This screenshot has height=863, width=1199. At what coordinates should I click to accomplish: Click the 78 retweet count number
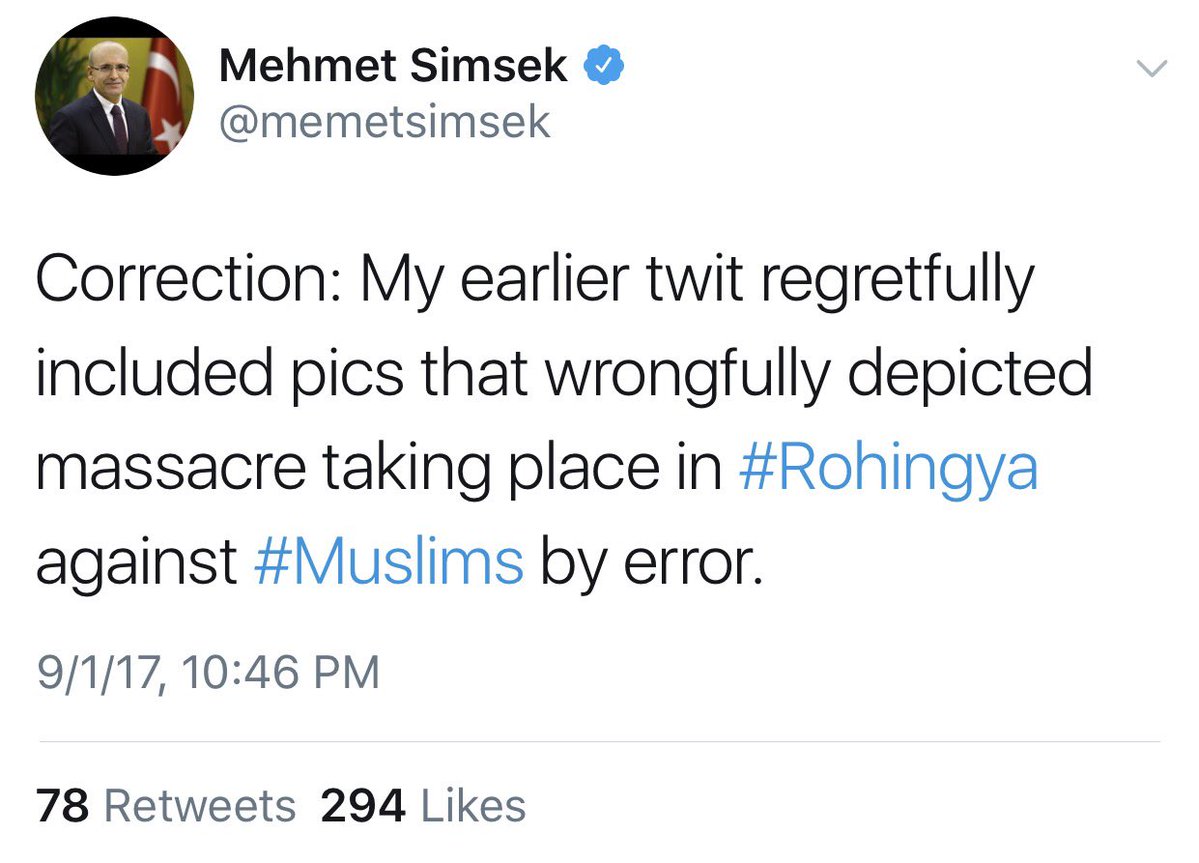(63, 806)
